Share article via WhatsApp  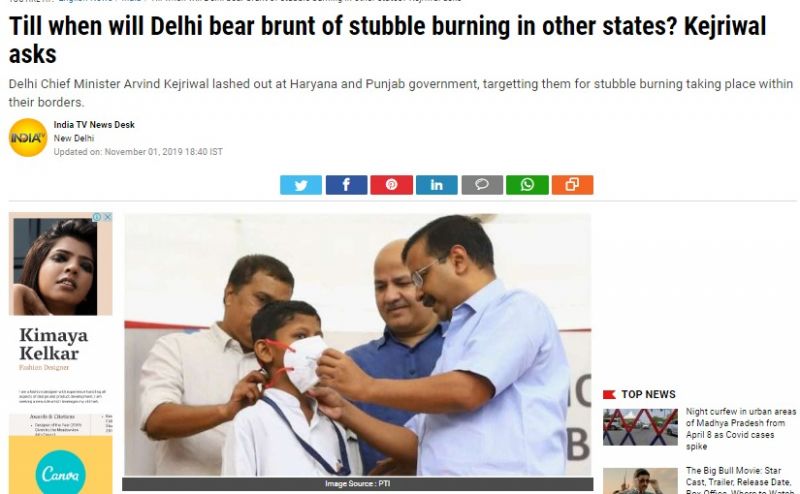527,185
